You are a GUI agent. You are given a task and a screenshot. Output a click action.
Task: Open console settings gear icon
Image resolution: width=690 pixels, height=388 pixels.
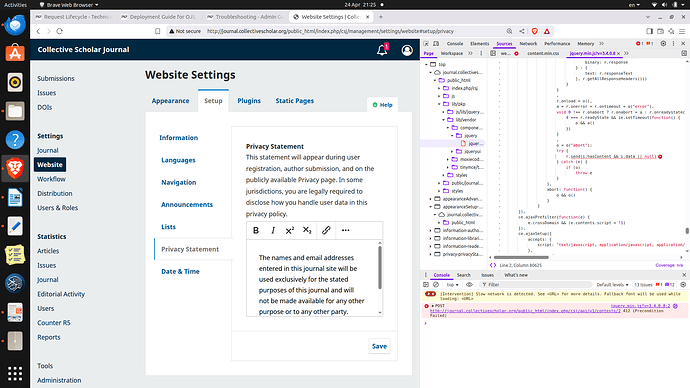coord(683,285)
